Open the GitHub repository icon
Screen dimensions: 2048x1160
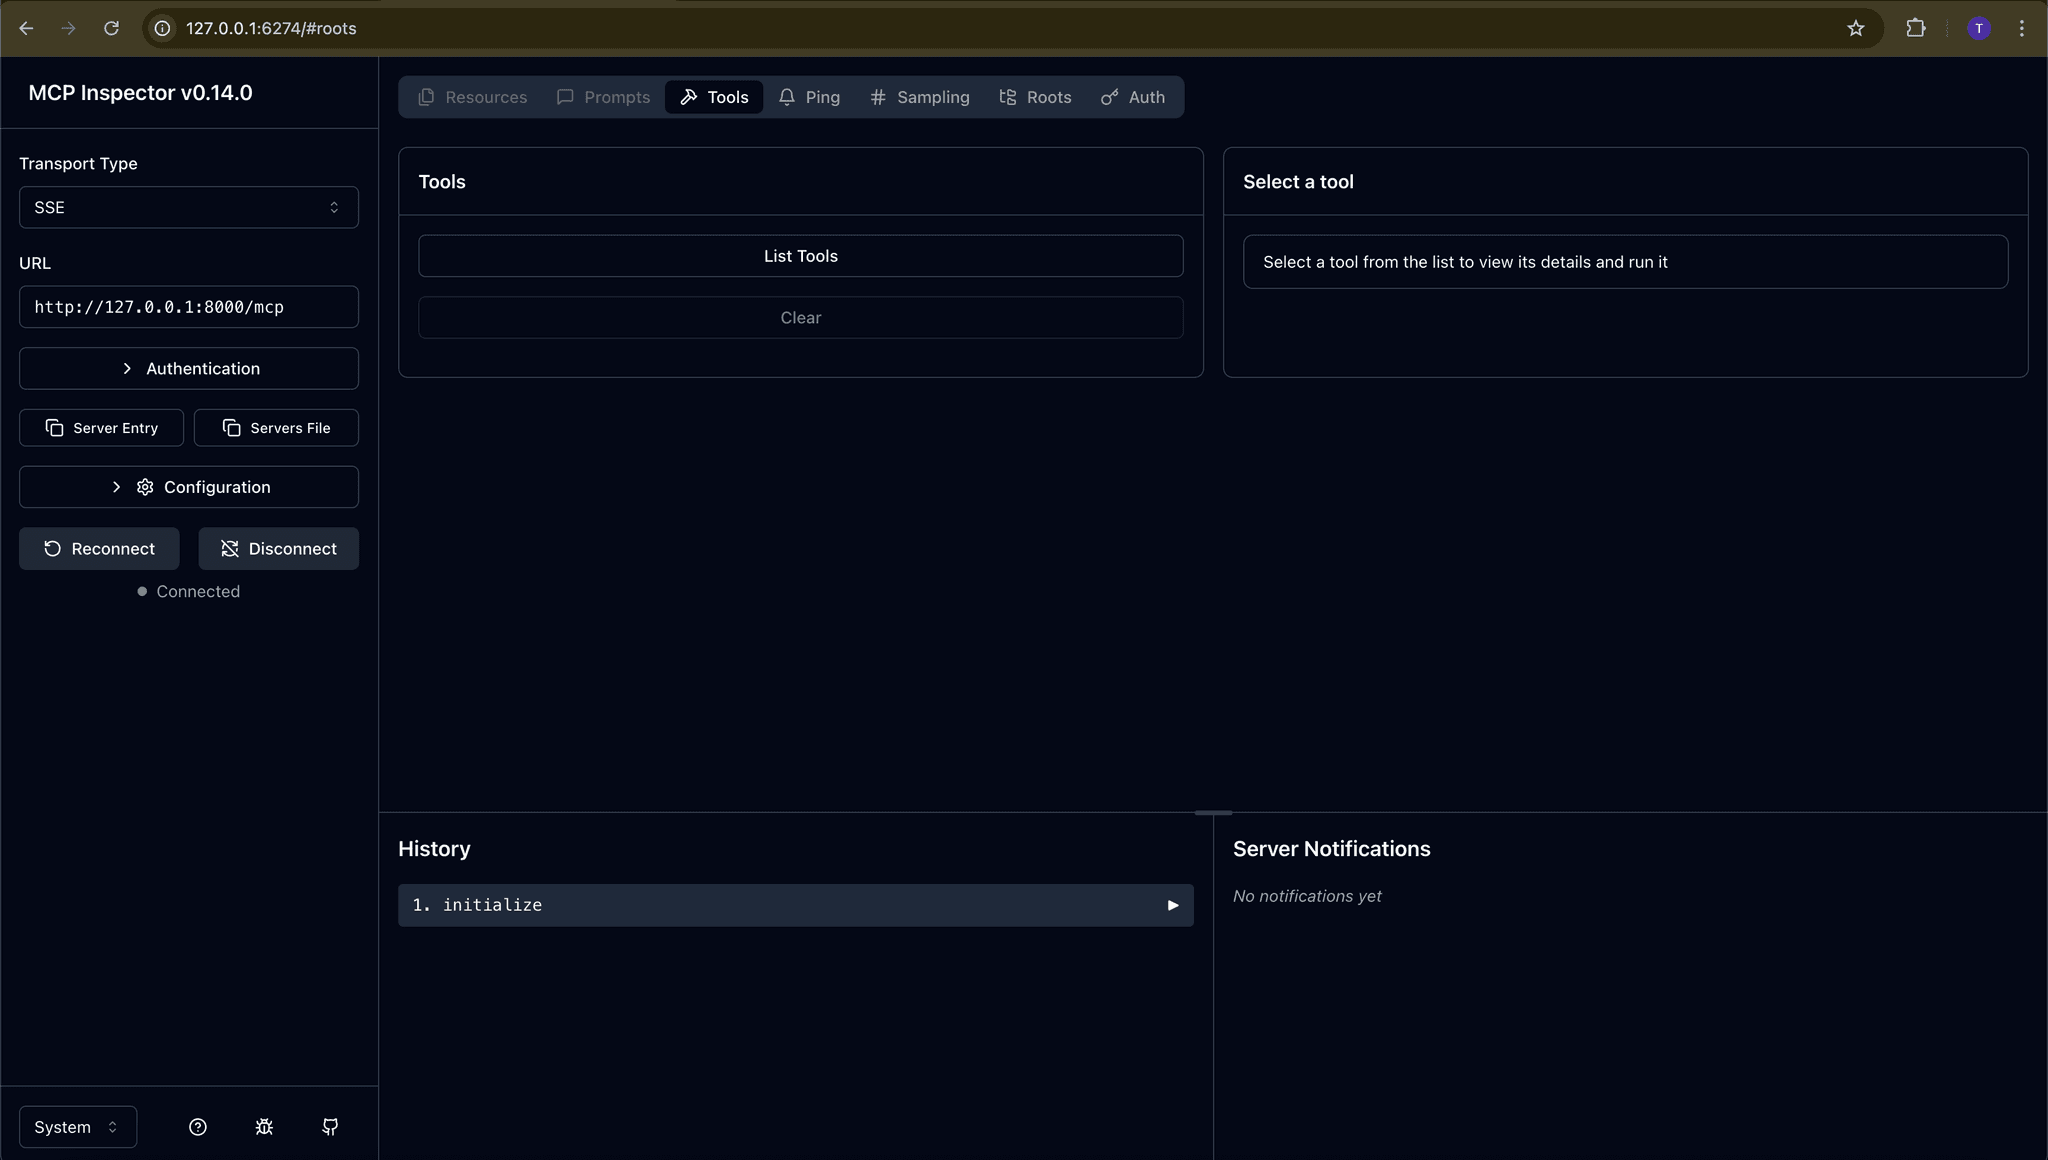coord(330,1127)
